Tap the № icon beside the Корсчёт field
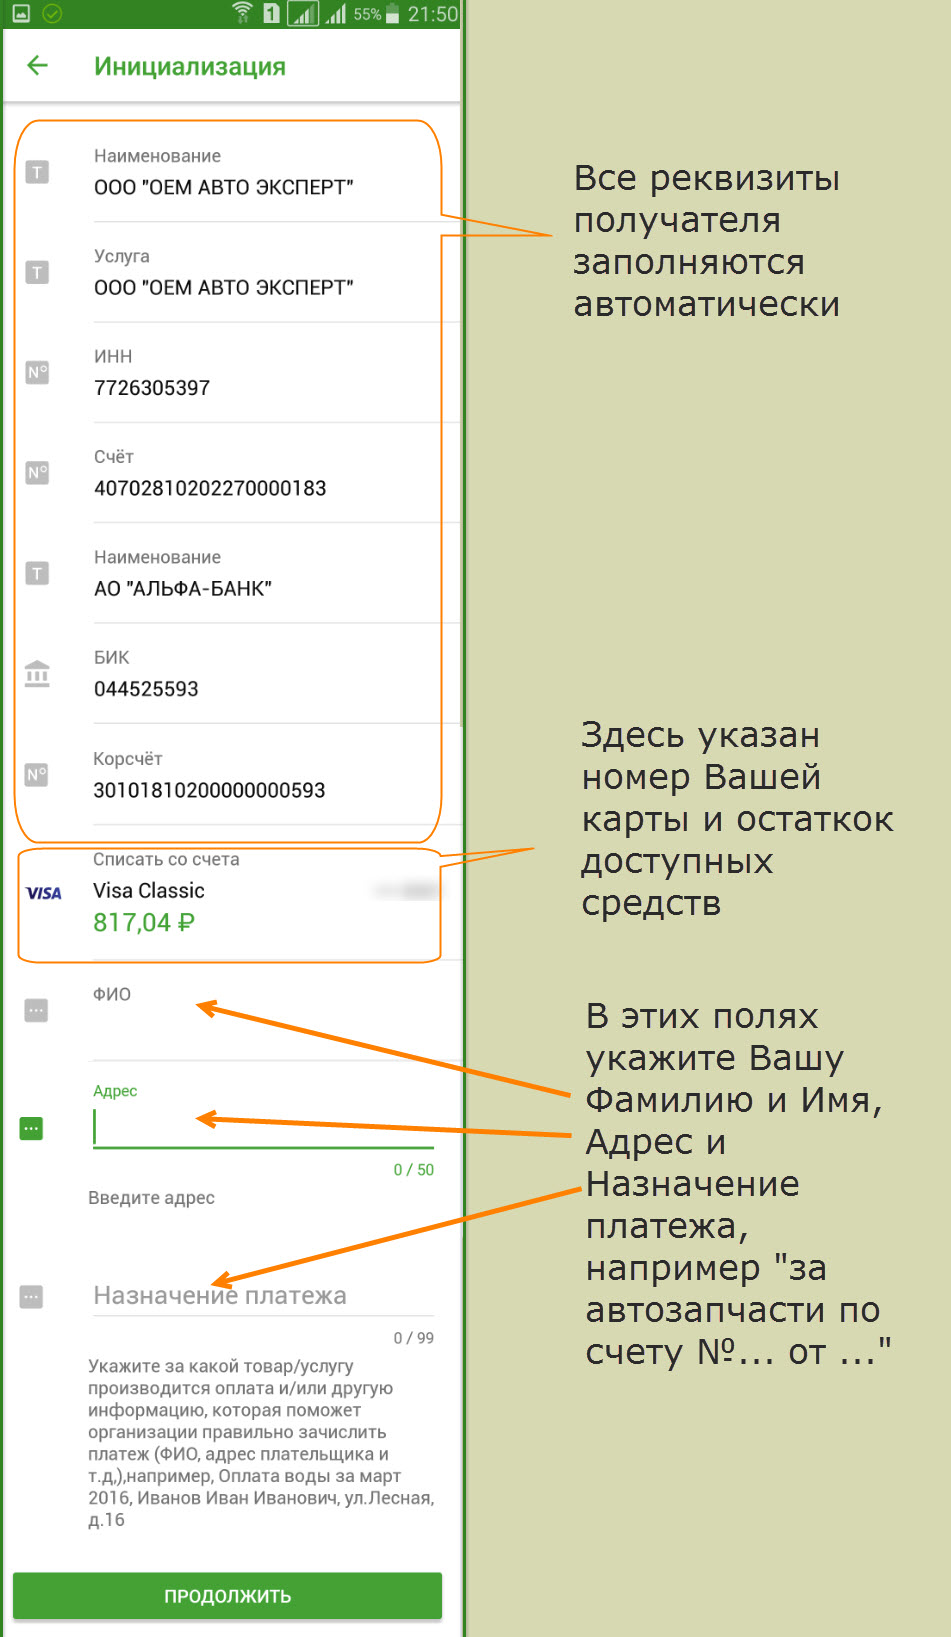This screenshot has width=951, height=1637. pos(37,775)
